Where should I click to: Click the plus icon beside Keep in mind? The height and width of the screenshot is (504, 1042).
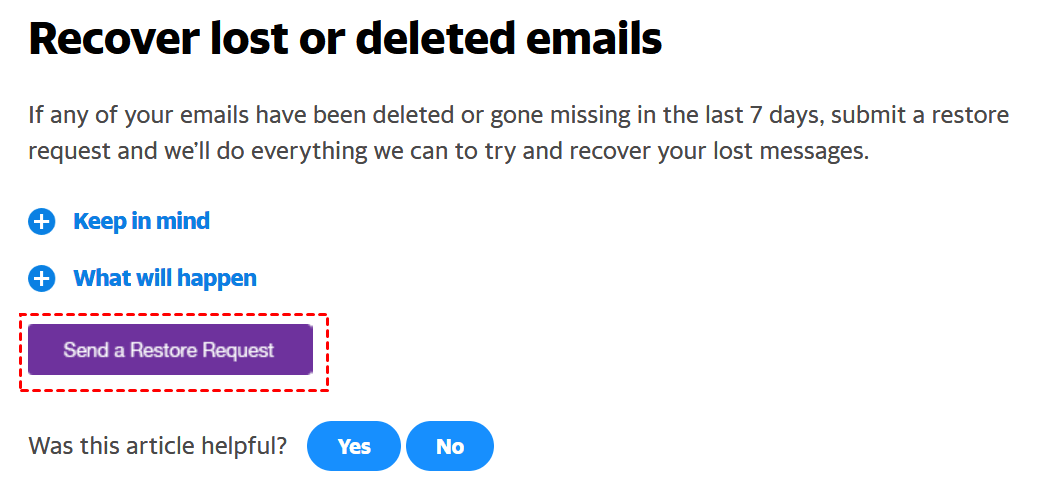tap(41, 222)
